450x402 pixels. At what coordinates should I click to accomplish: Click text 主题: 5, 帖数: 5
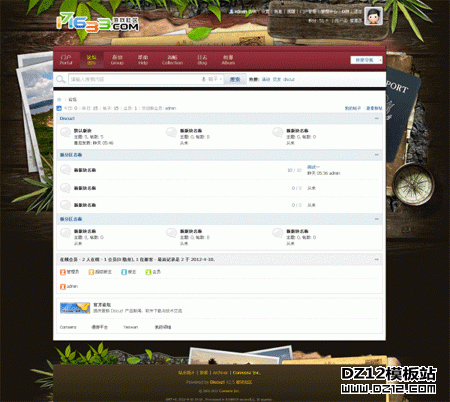[89, 137]
